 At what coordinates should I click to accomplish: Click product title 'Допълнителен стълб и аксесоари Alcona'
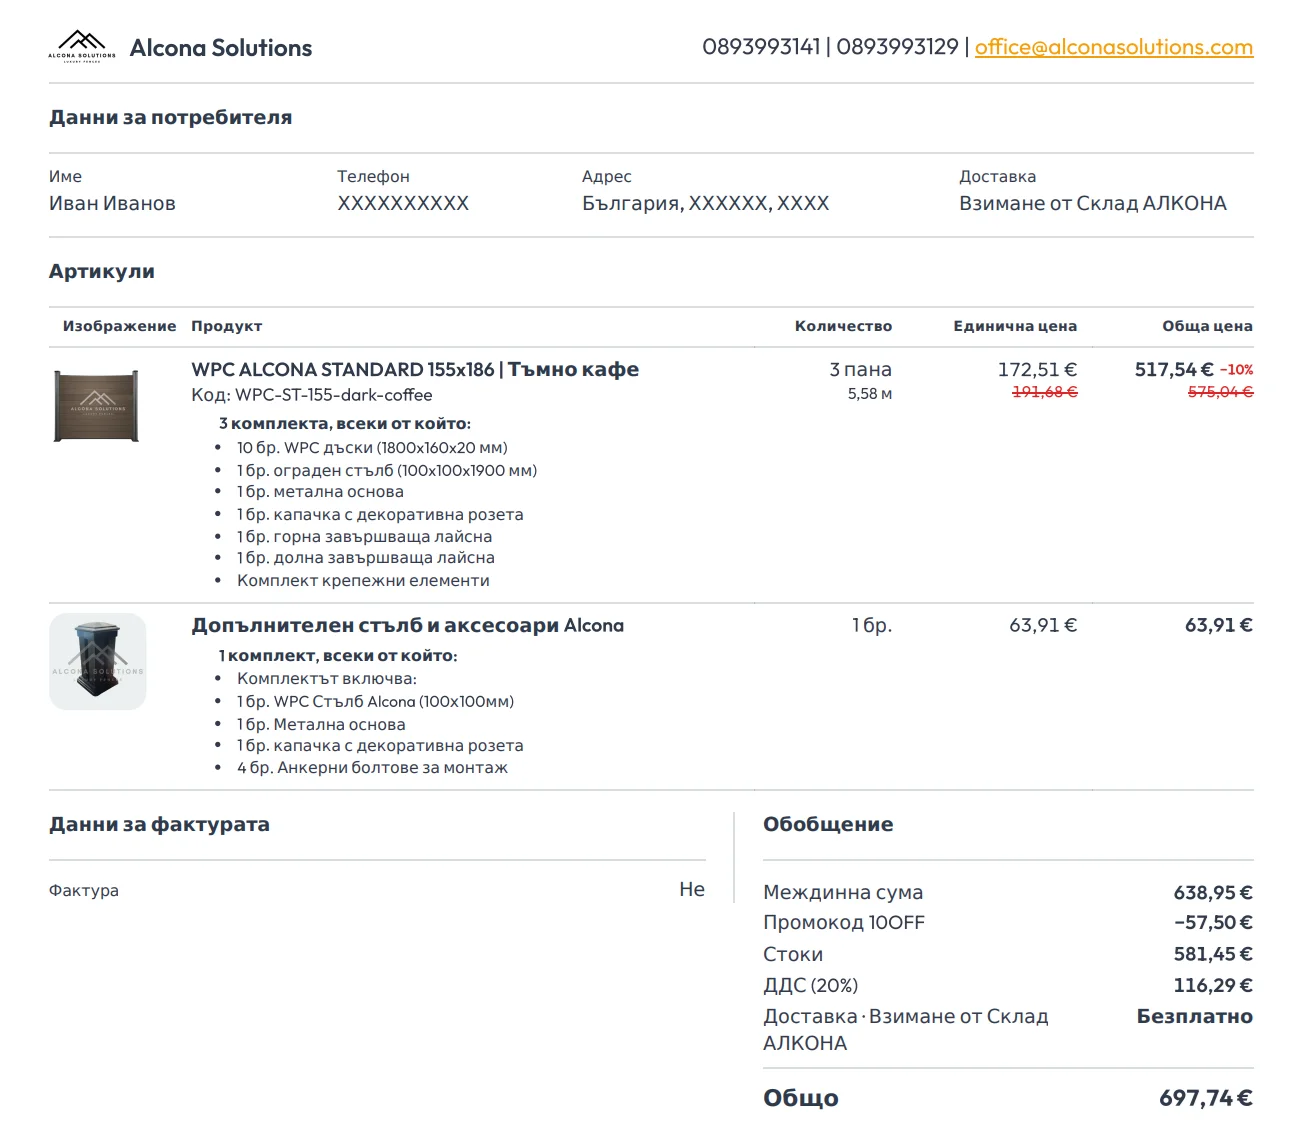tap(408, 625)
